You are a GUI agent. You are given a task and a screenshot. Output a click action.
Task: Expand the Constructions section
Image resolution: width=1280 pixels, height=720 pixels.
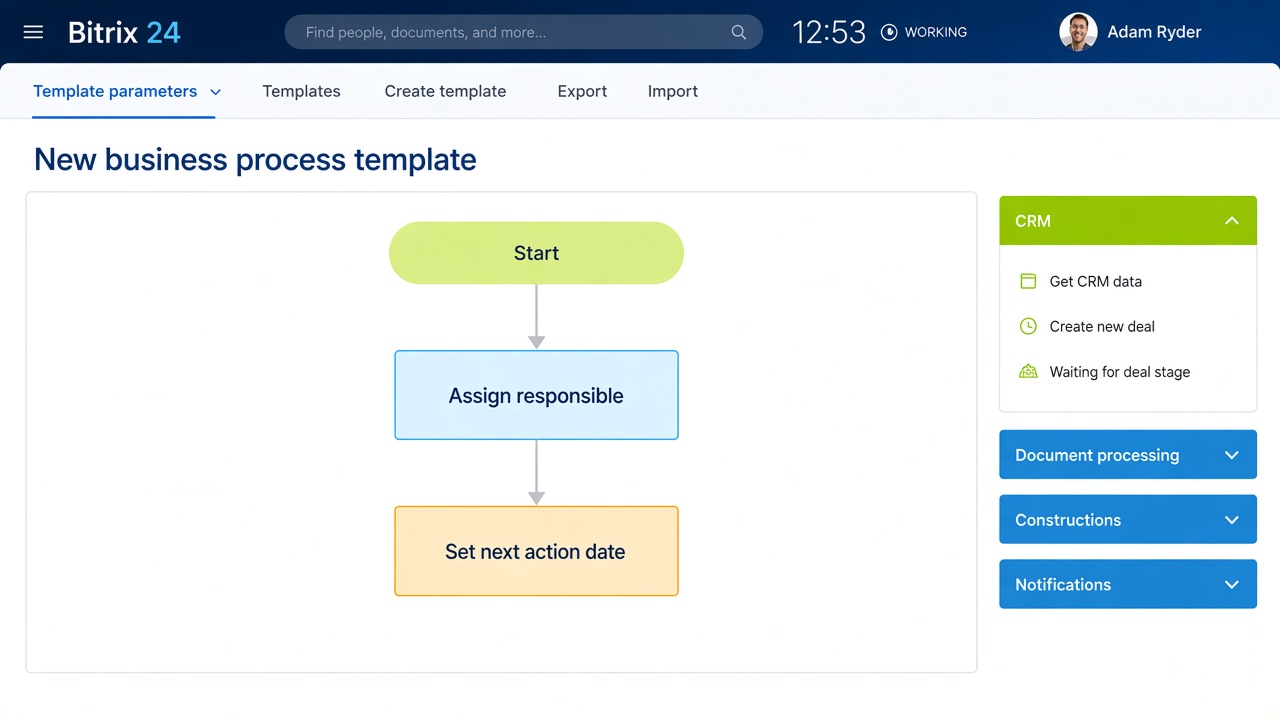click(1128, 520)
